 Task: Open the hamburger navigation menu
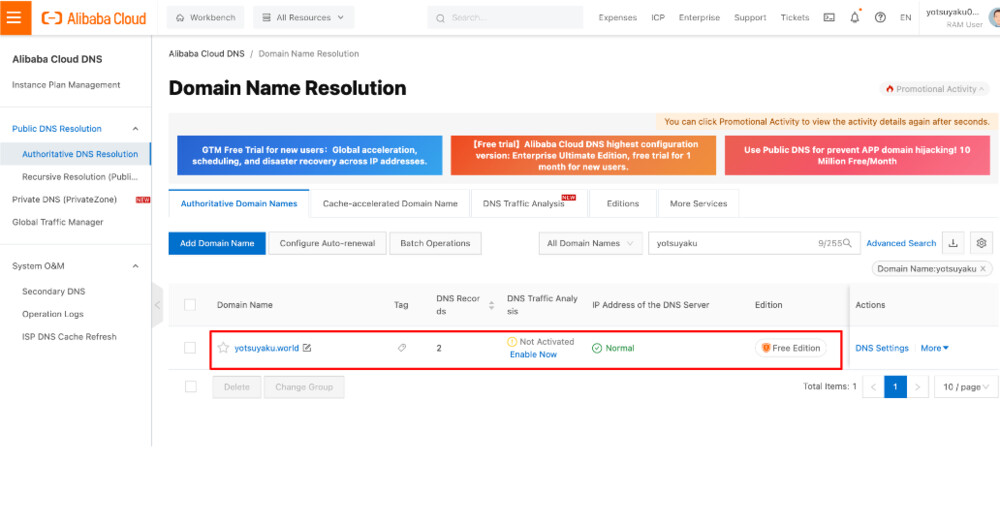(x=15, y=17)
